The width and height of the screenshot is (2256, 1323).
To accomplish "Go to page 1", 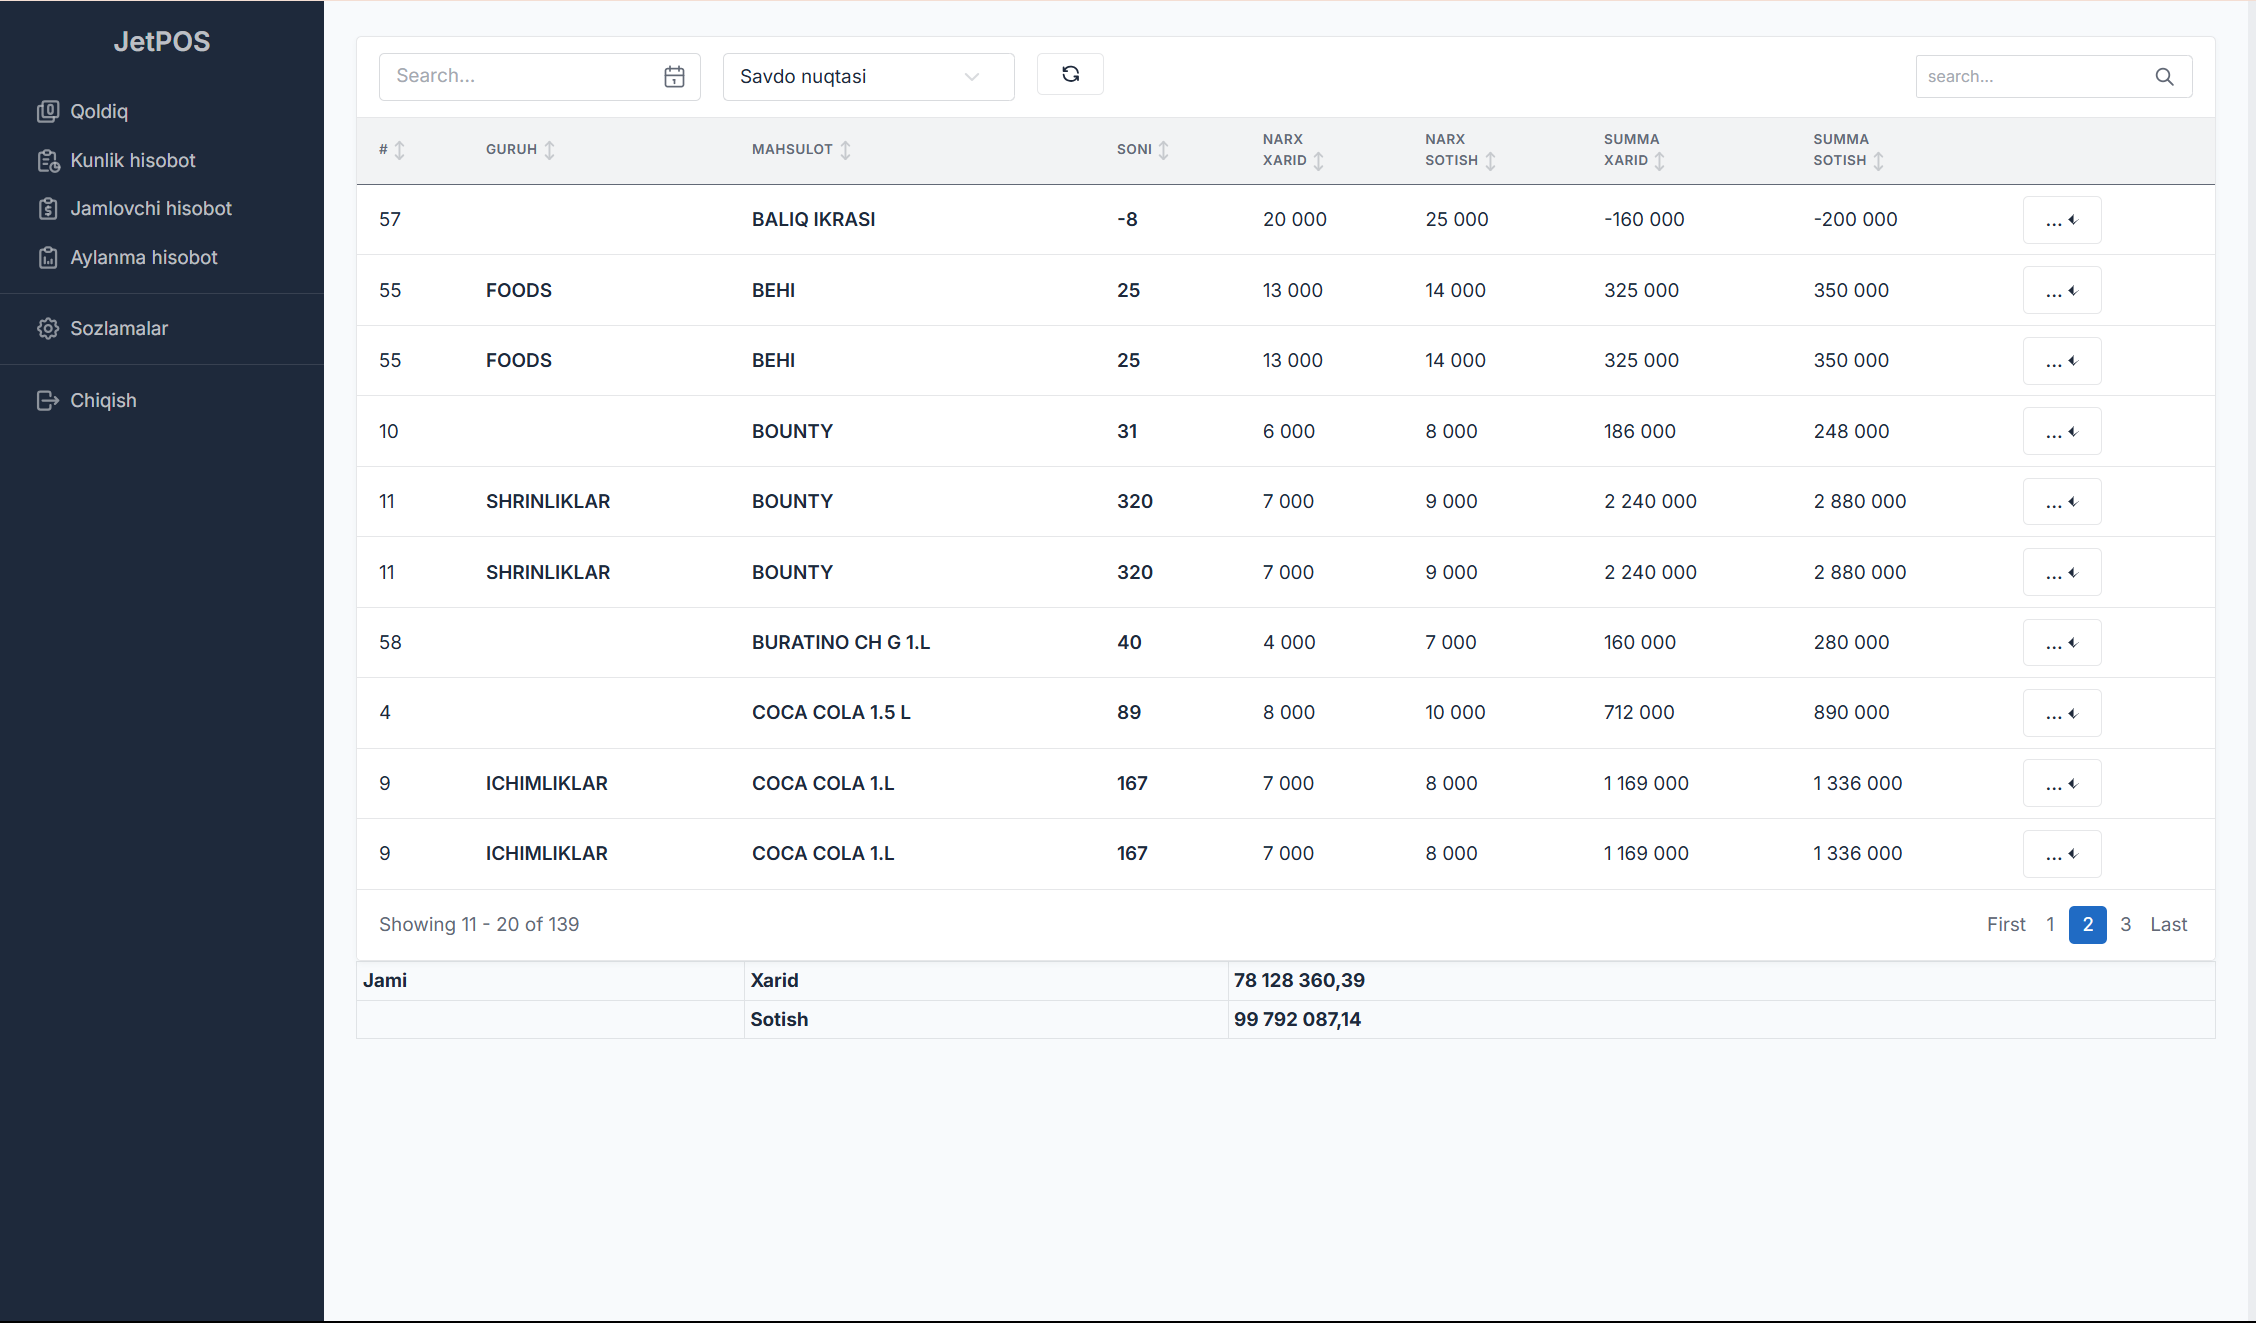I will click(2050, 925).
